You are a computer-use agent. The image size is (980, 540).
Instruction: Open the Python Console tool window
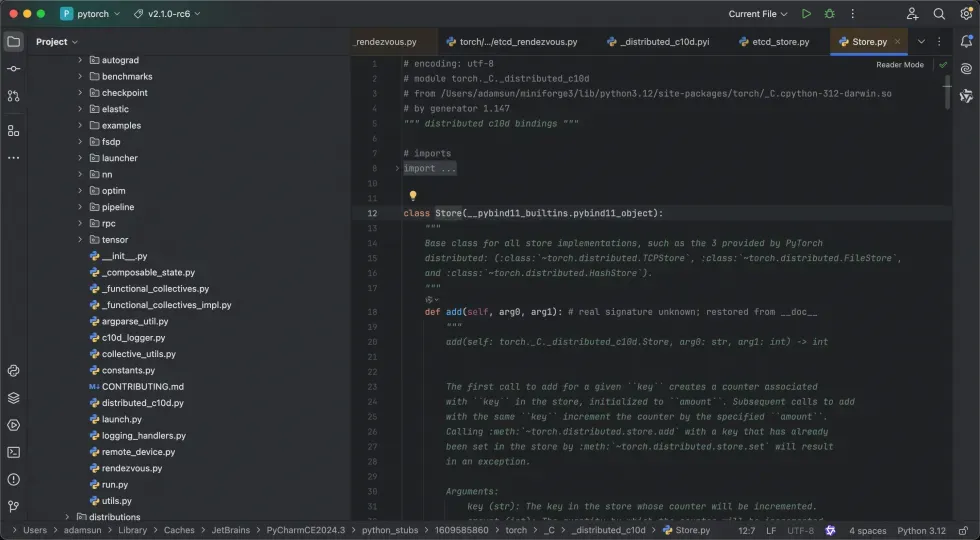coord(14,371)
